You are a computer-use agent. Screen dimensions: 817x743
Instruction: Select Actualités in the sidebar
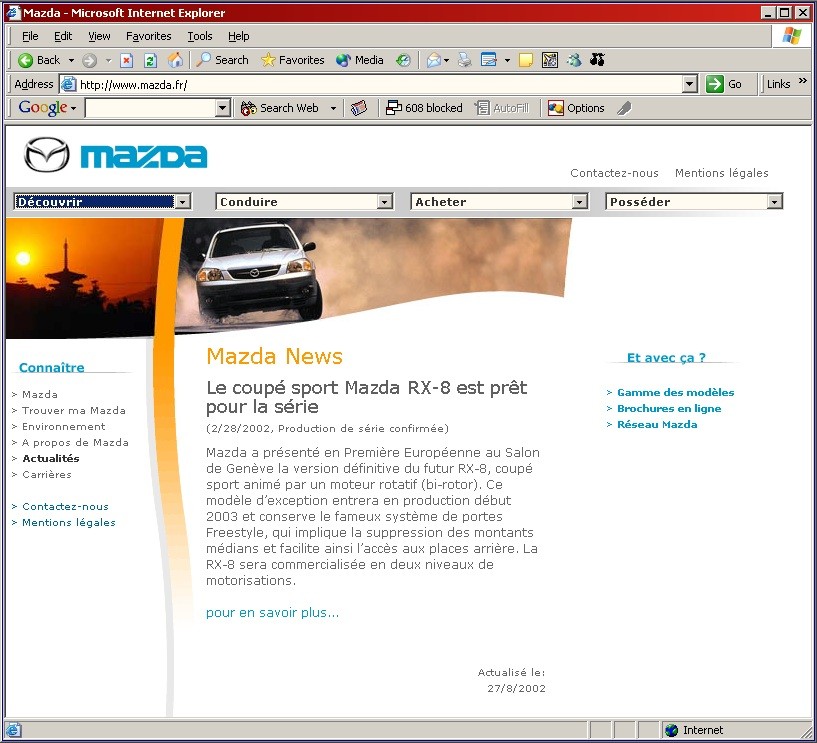tap(51, 459)
